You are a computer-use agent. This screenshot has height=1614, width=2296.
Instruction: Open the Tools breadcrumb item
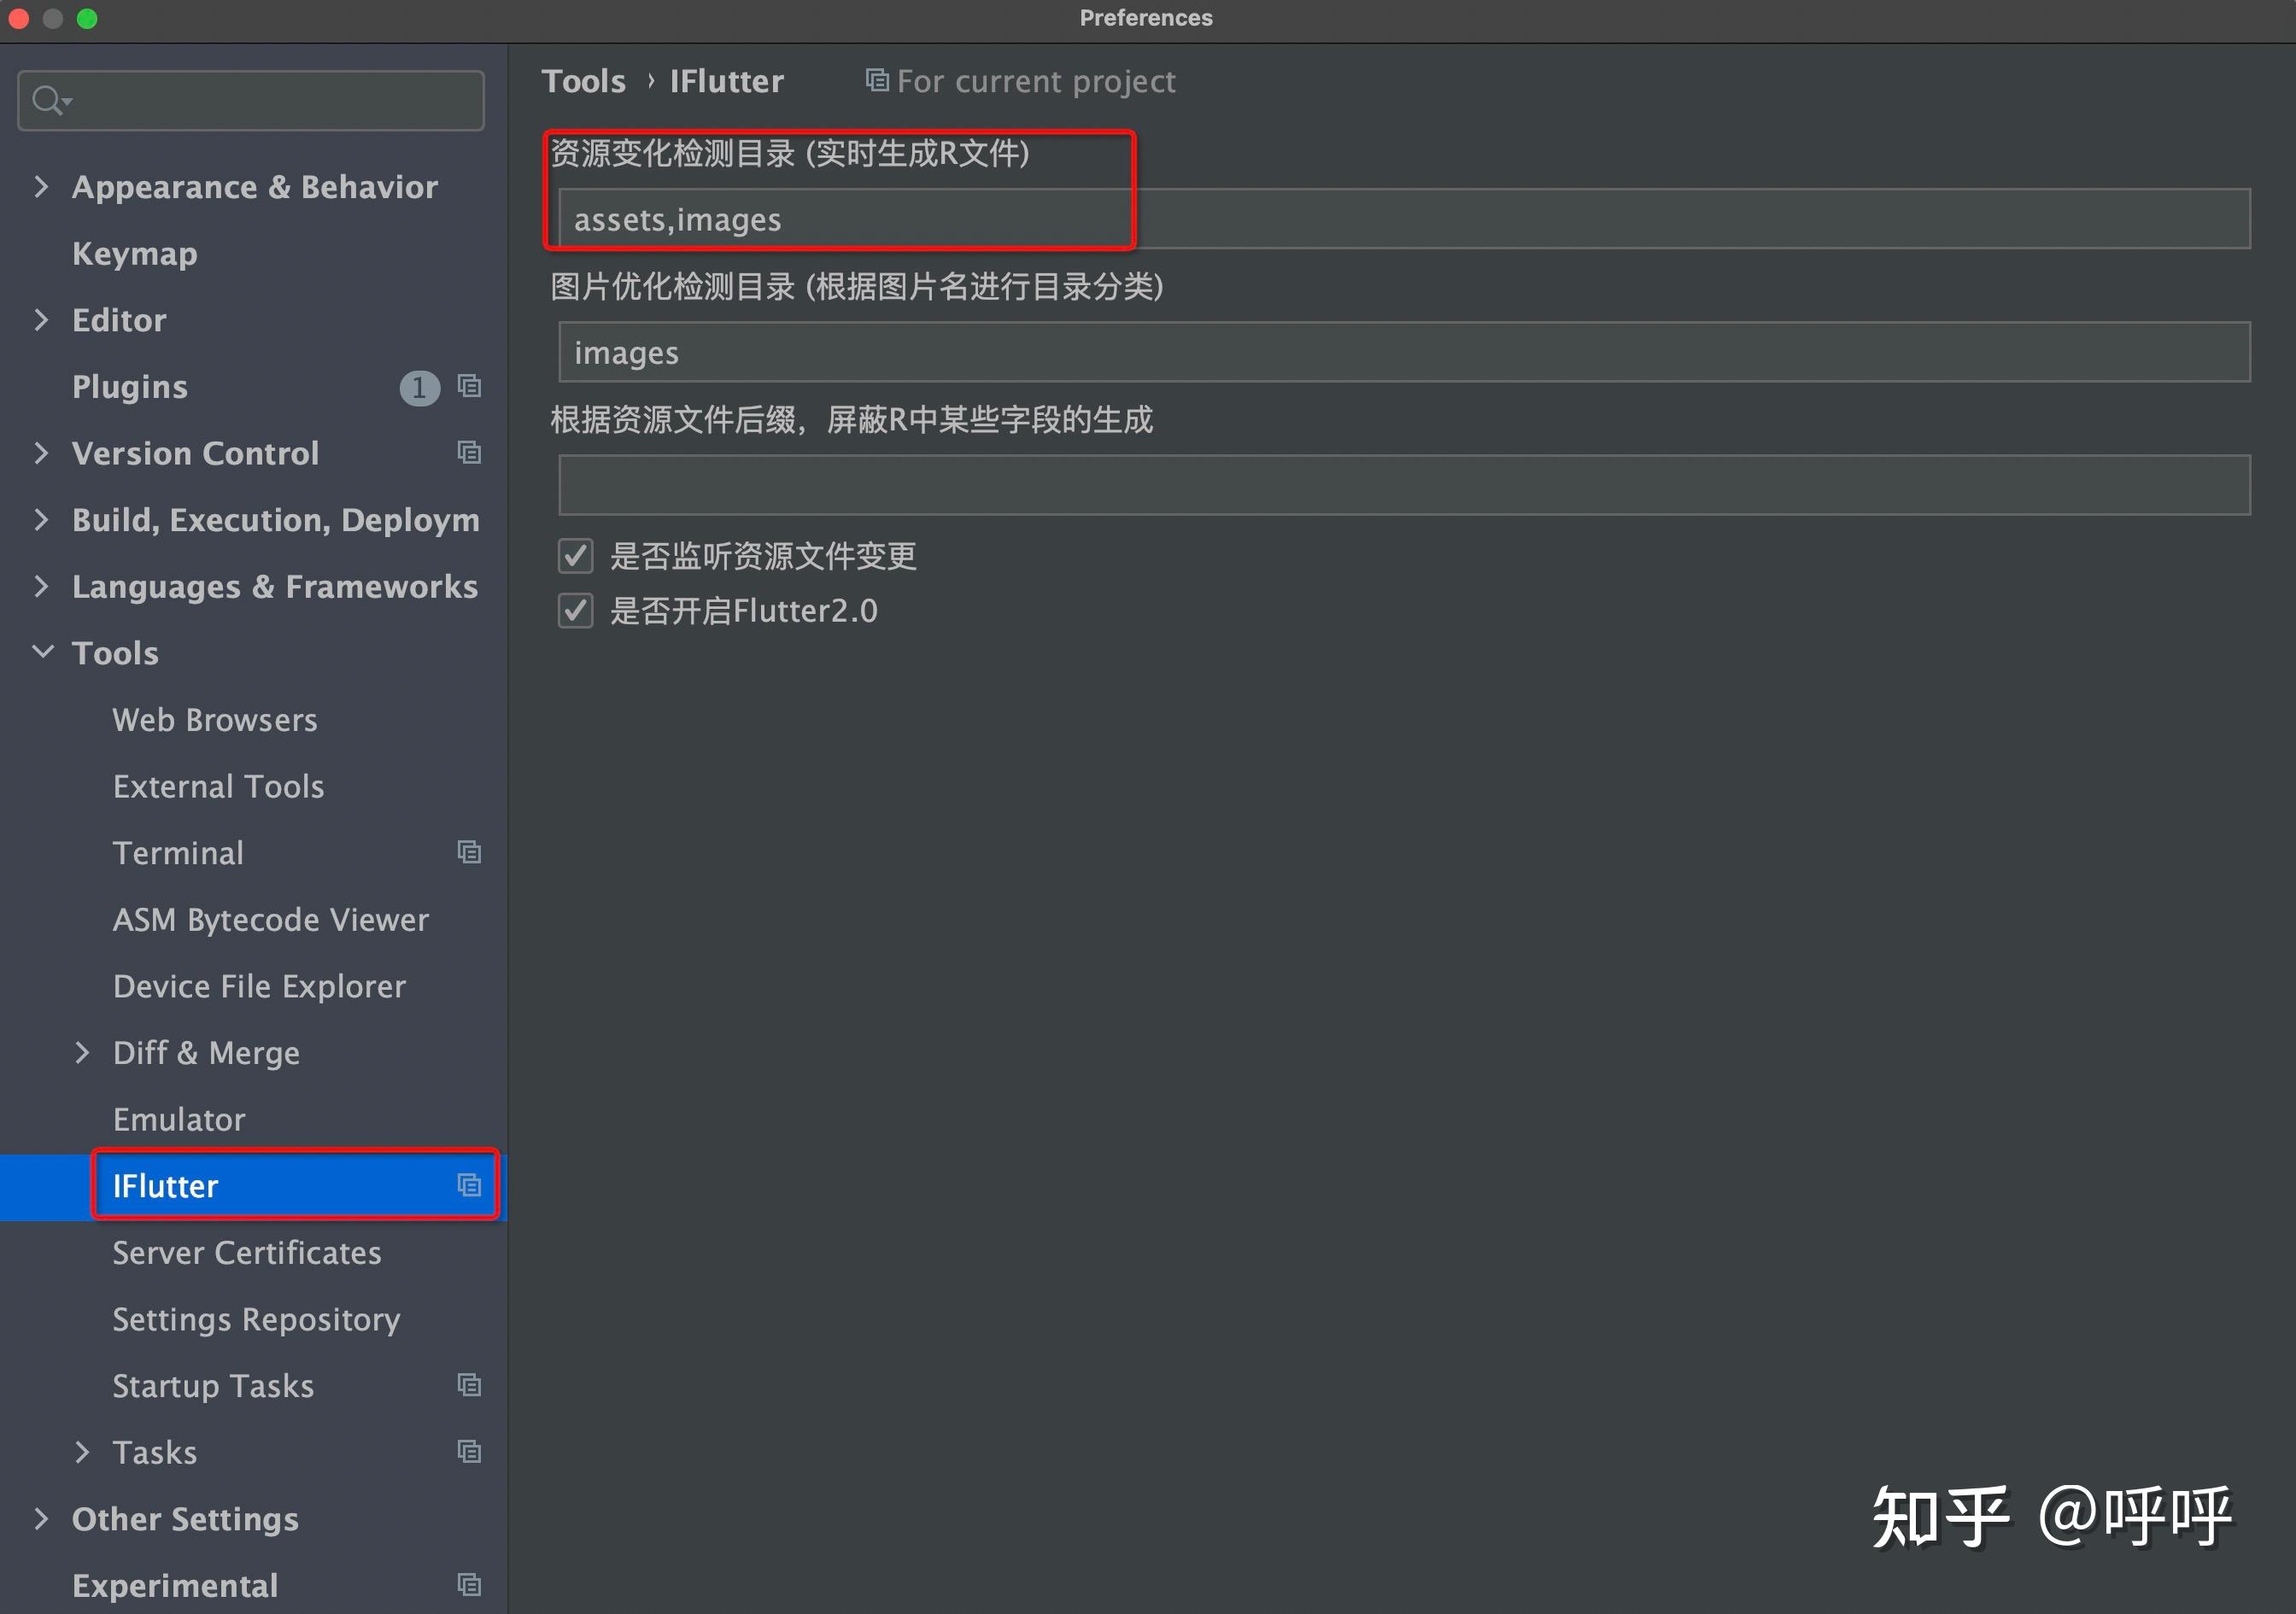584,80
